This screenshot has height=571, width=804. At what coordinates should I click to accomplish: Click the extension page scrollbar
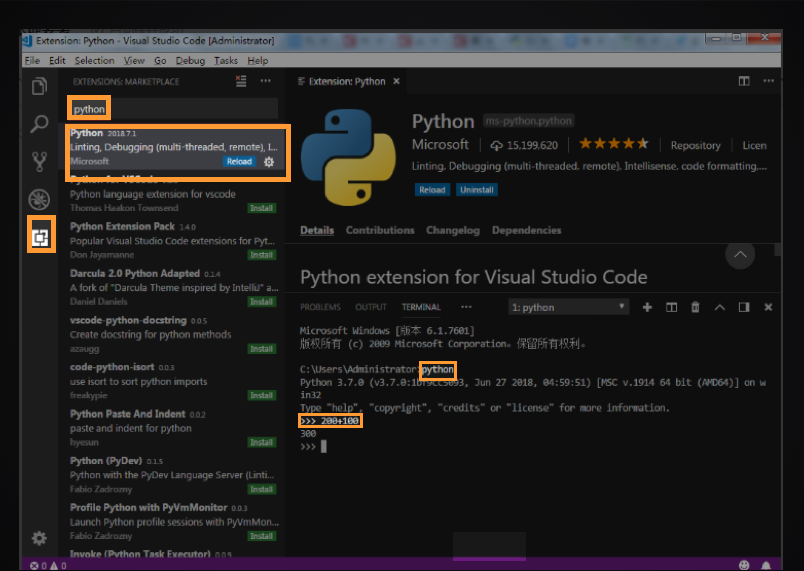778,250
